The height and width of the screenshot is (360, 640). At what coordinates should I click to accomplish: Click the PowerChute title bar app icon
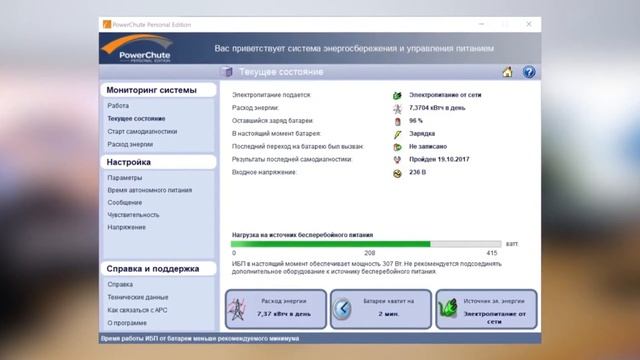tap(107, 24)
